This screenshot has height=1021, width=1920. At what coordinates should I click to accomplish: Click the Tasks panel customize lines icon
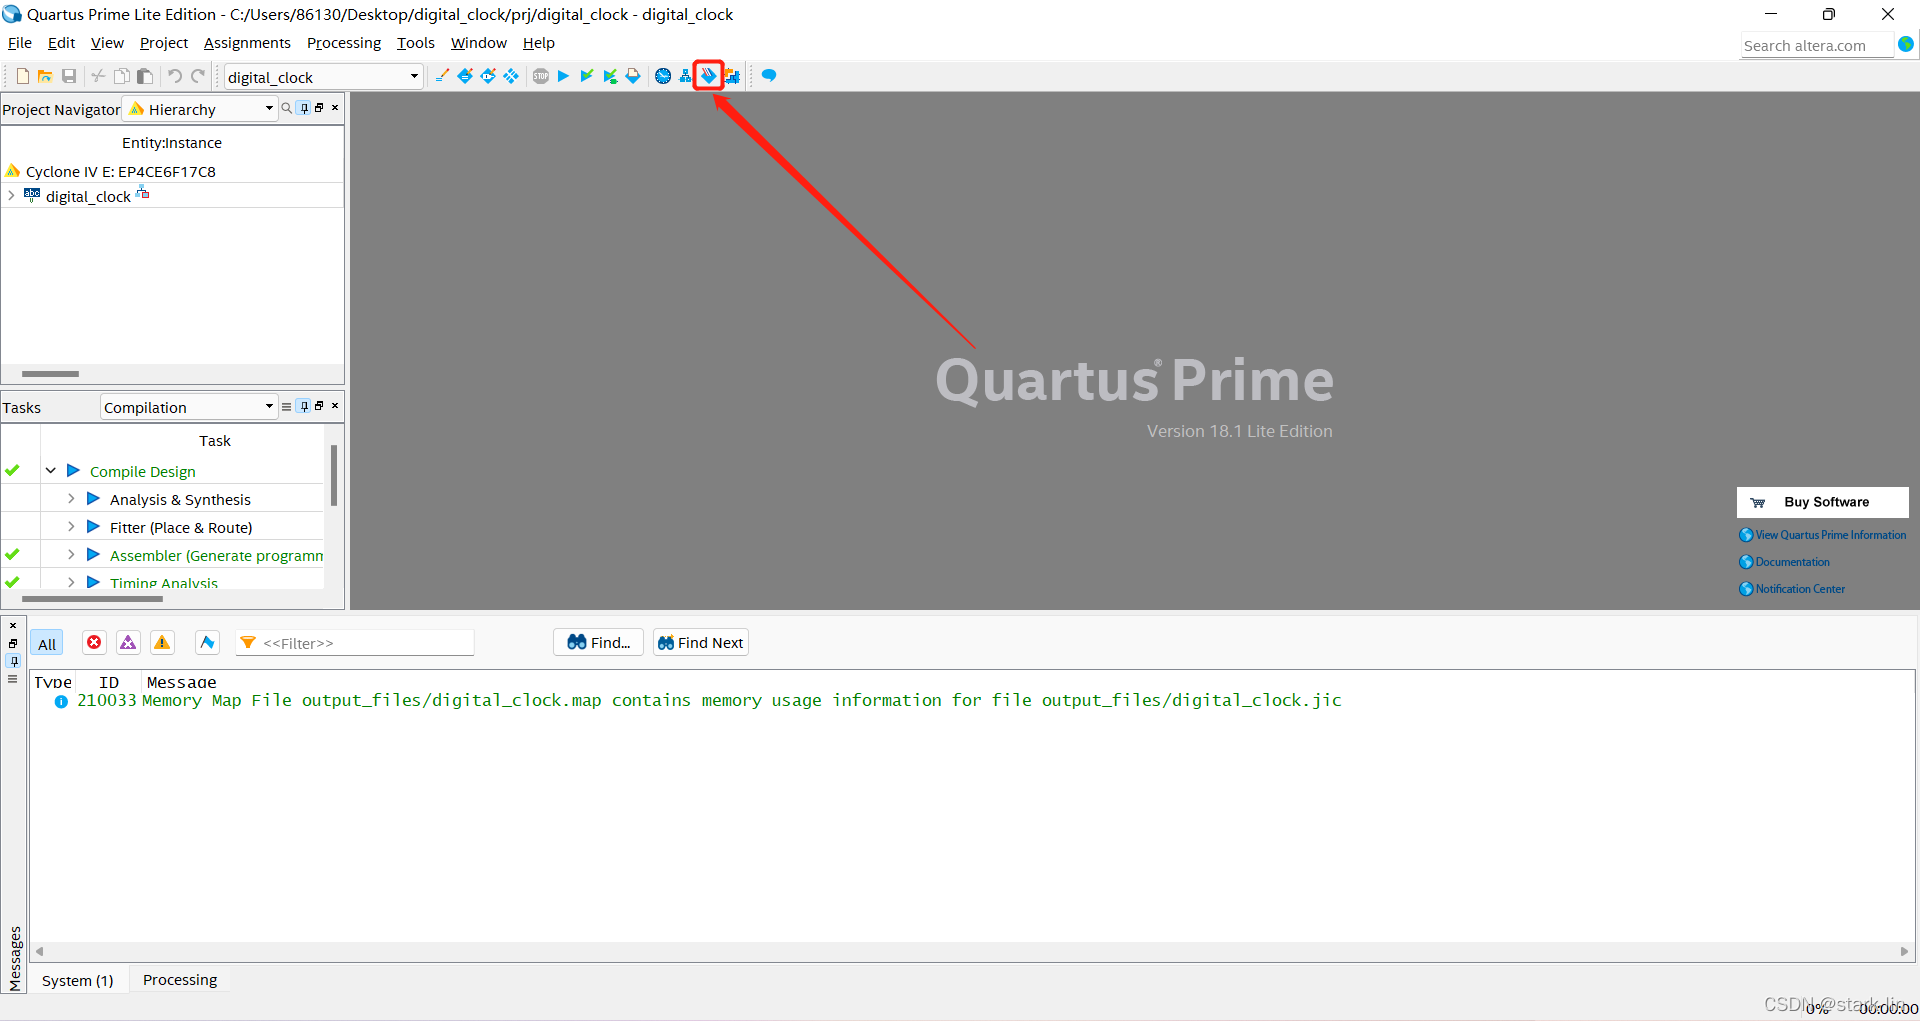point(287,406)
